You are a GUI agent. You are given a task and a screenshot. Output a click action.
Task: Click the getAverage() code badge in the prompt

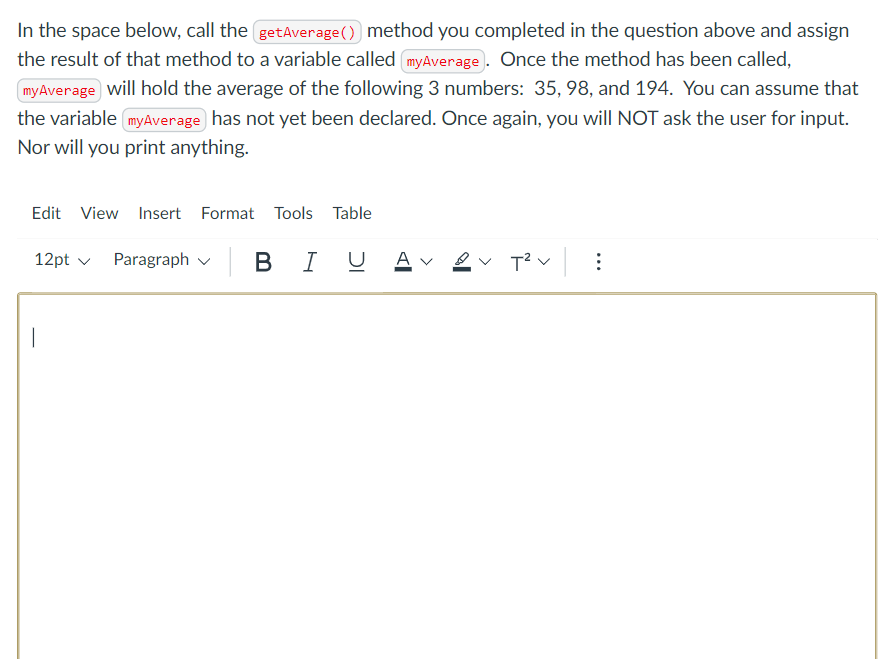[306, 31]
